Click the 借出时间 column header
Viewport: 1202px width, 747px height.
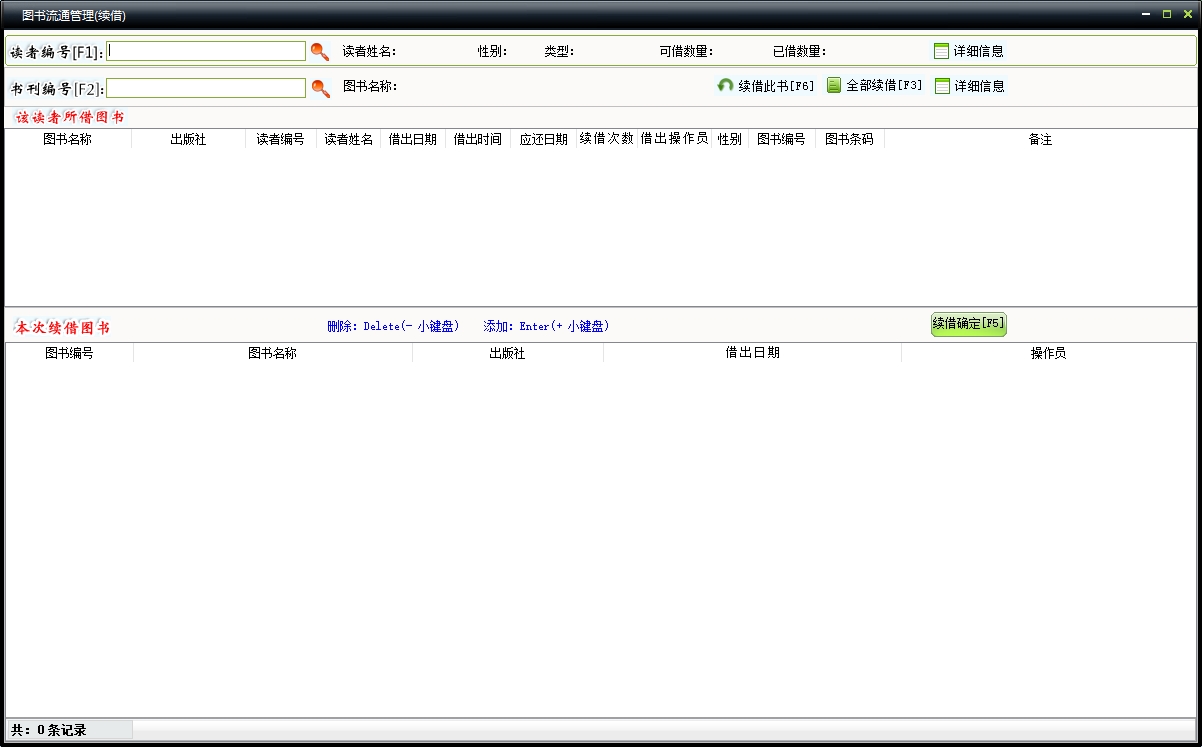click(x=477, y=140)
